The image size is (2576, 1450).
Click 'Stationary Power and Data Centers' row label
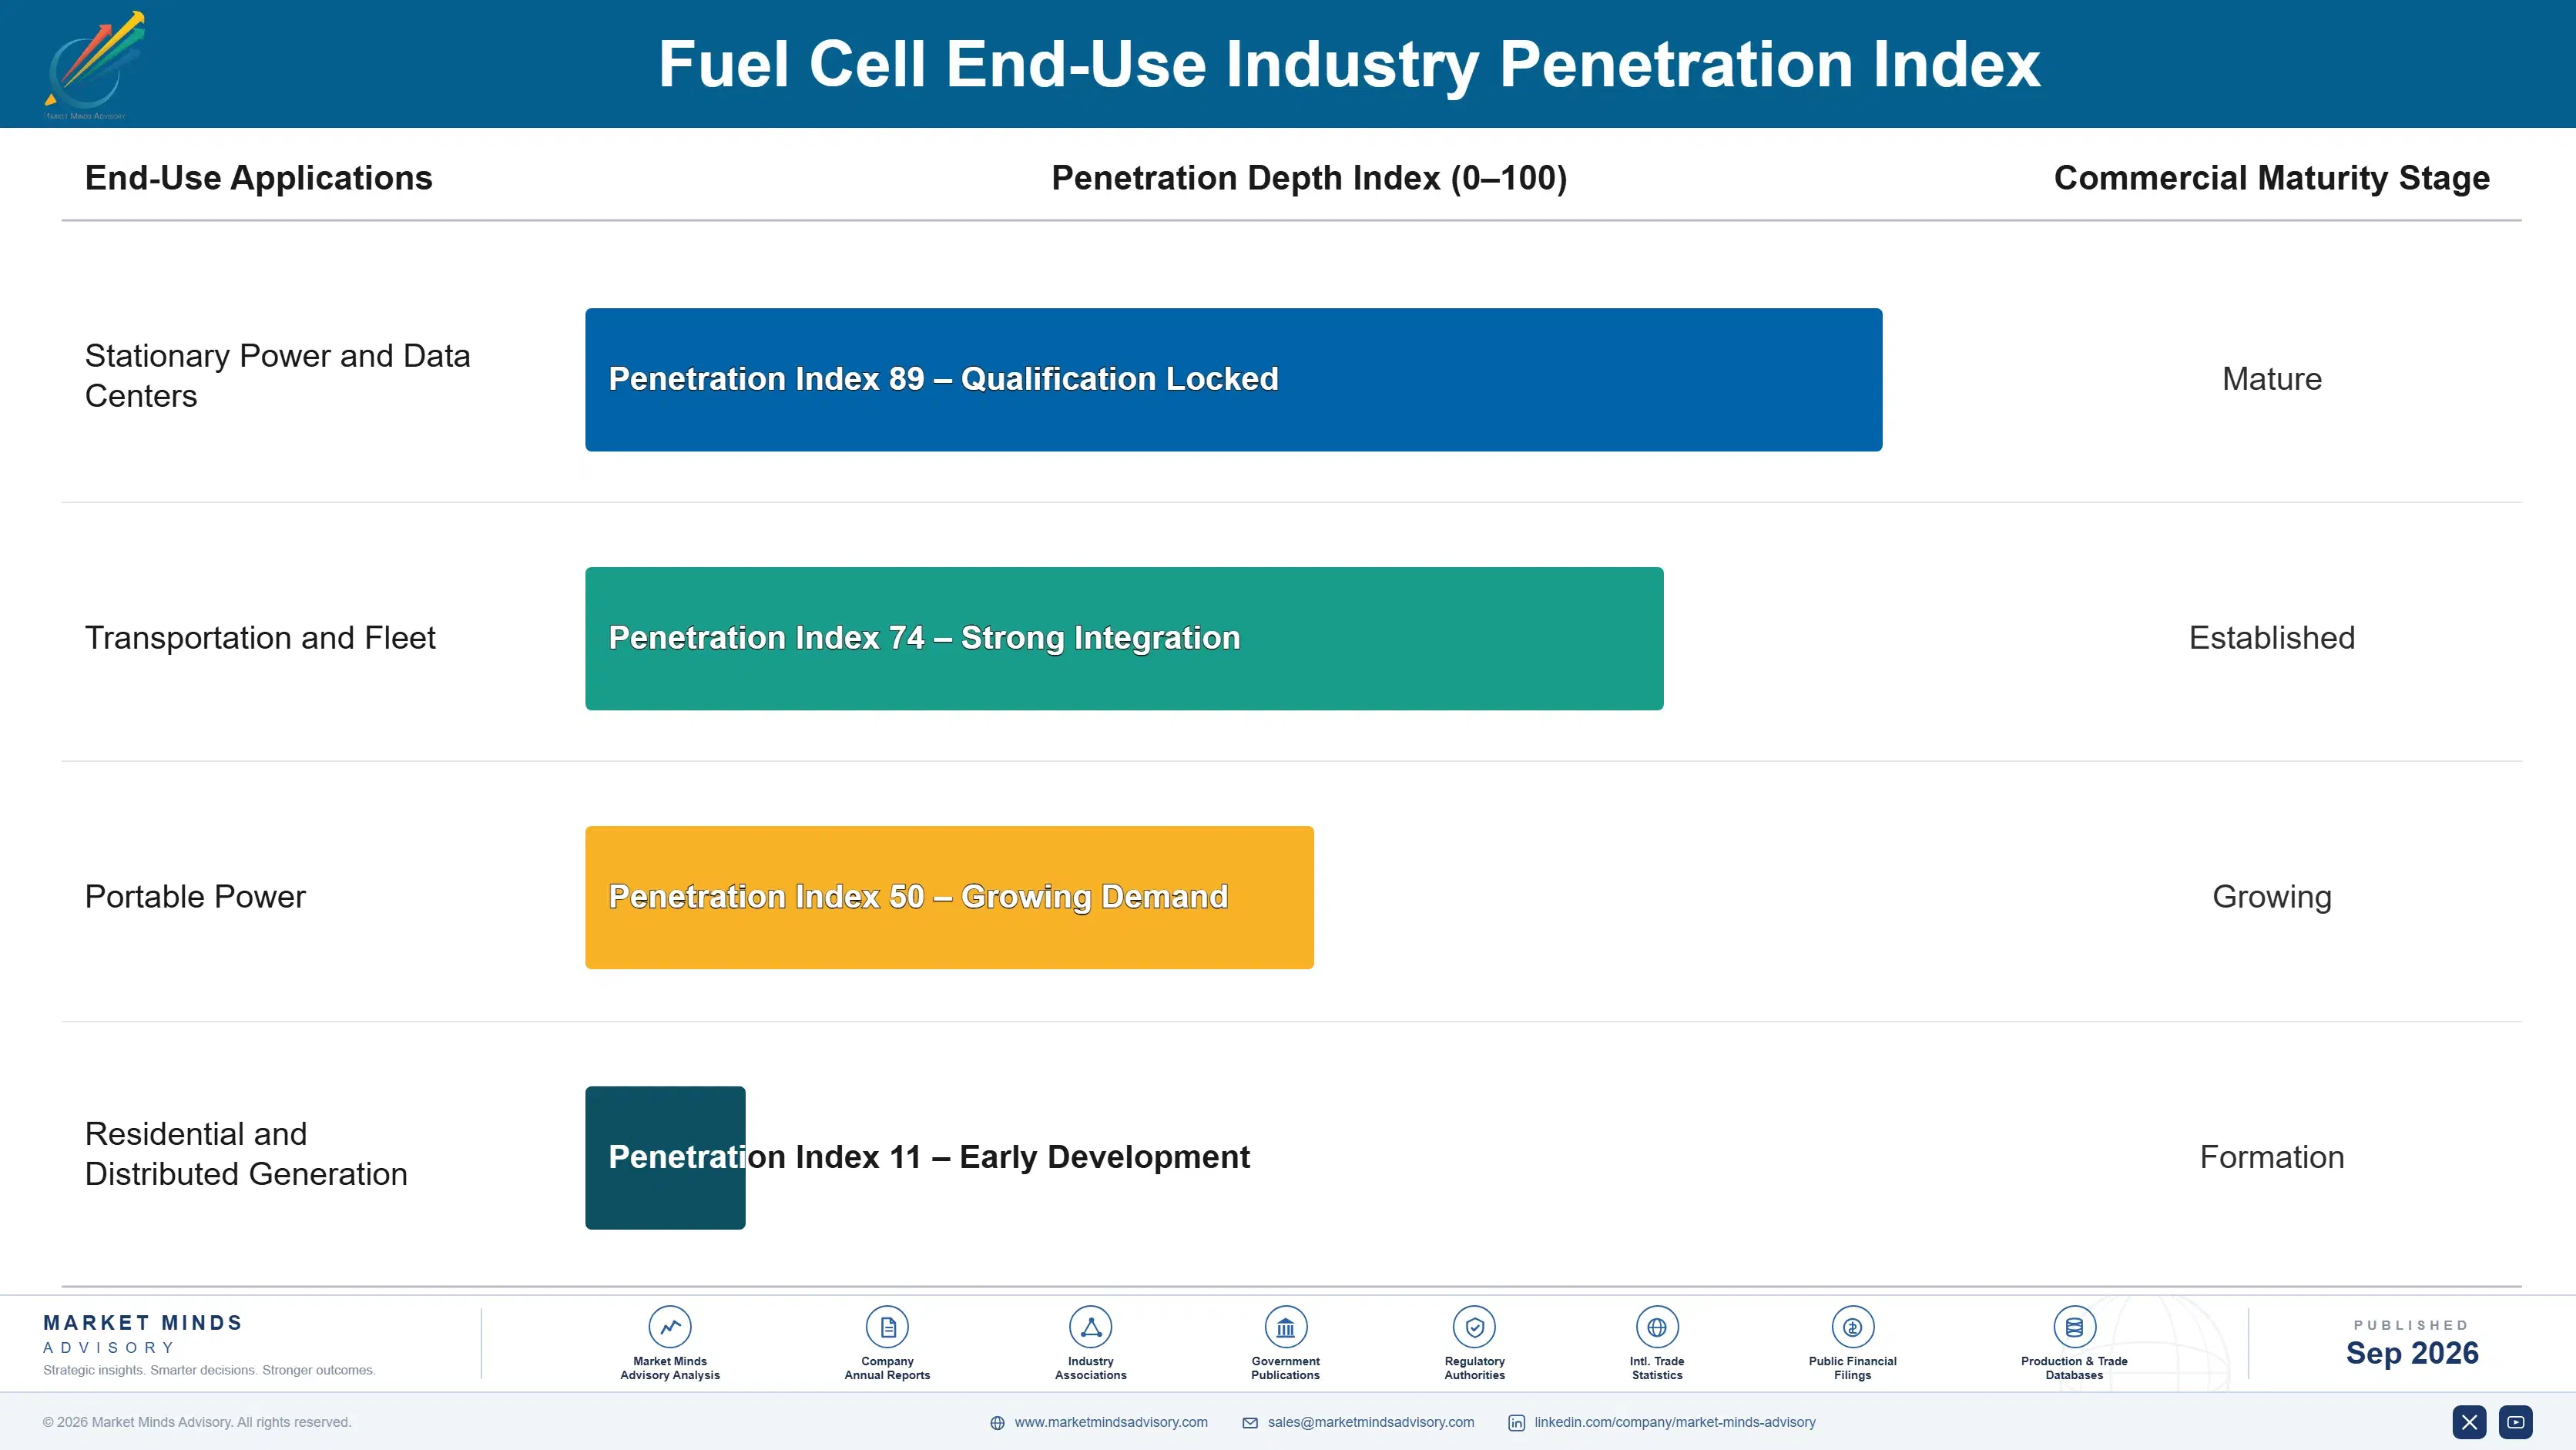[x=277, y=376]
